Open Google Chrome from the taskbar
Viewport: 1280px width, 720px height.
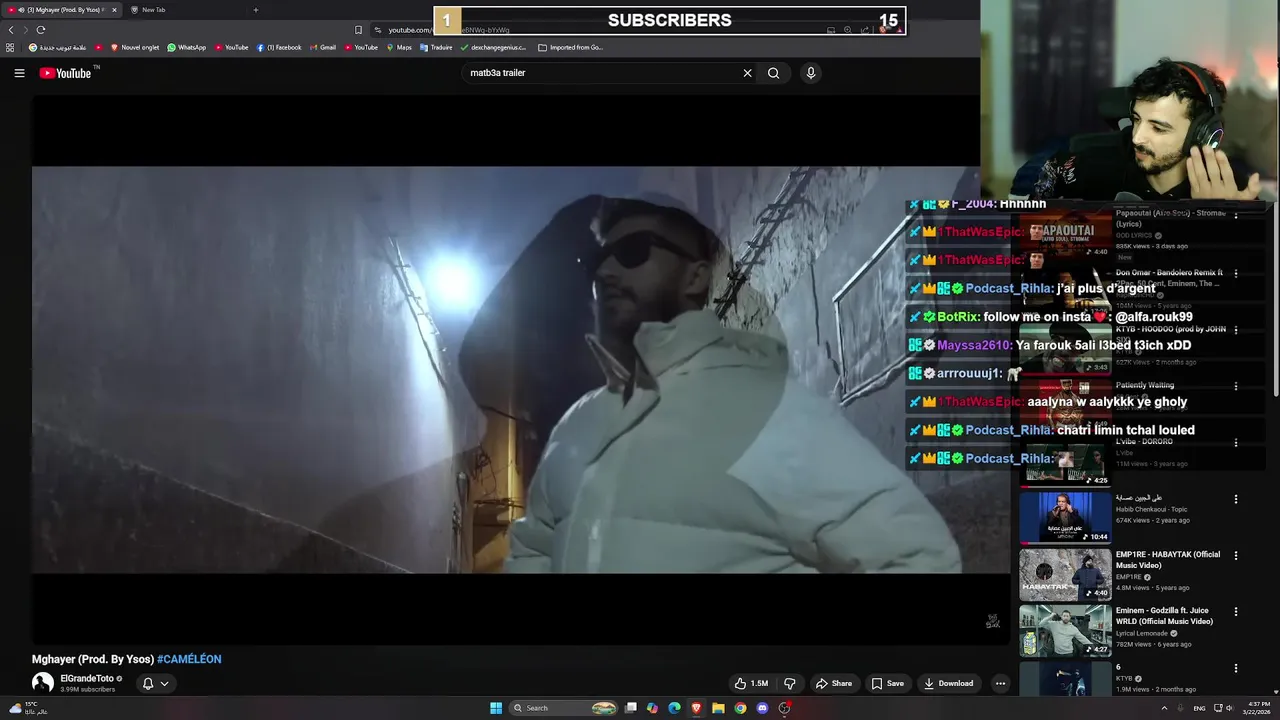(740, 708)
